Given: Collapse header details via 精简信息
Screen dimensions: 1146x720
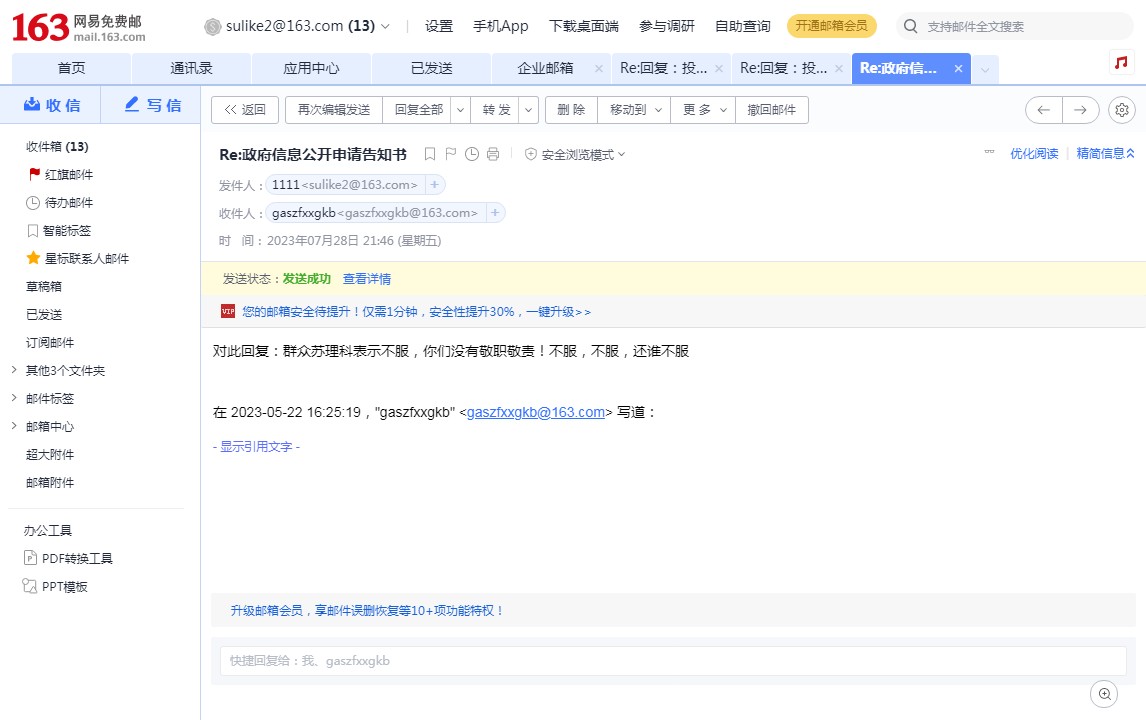Looking at the screenshot, I should point(1105,154).
